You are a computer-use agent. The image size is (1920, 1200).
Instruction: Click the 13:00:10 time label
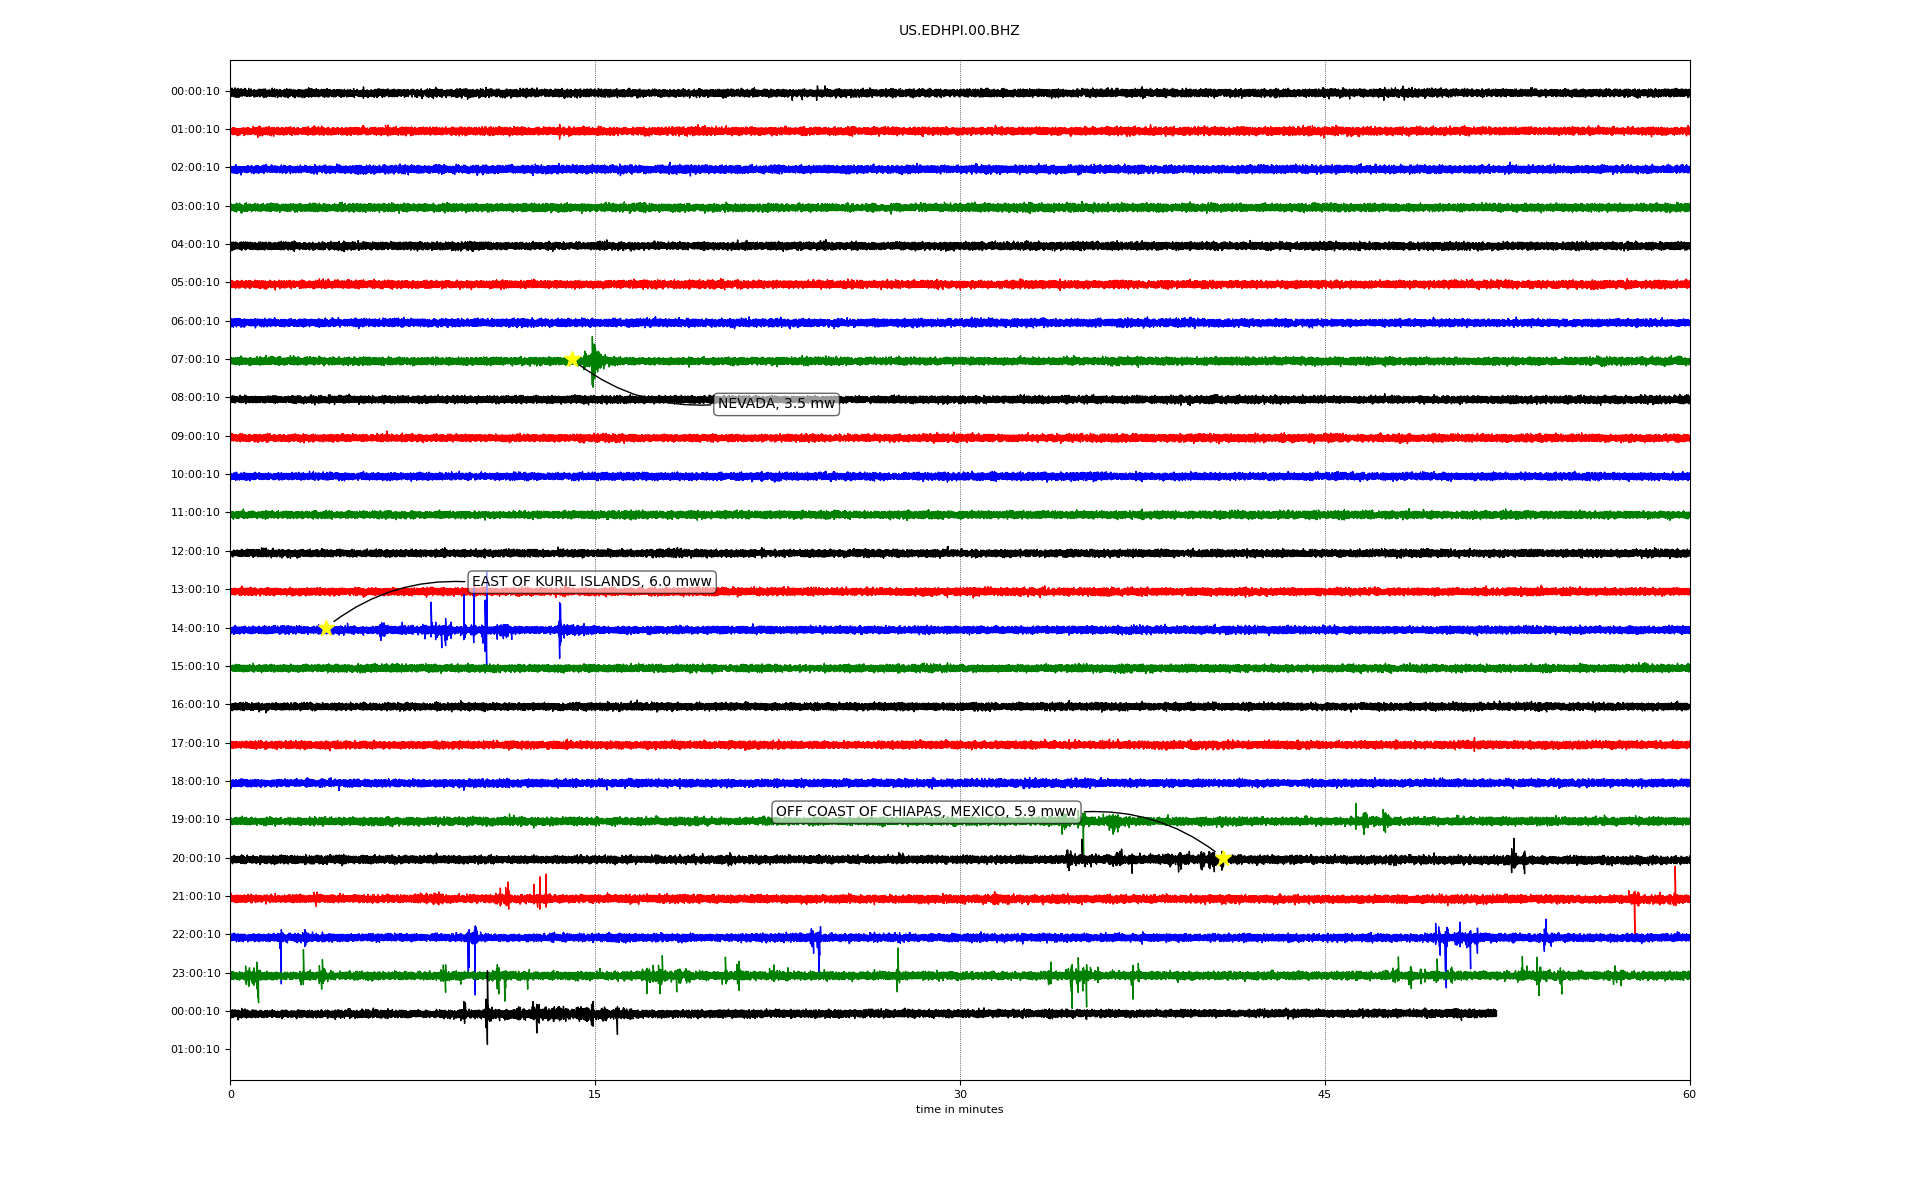click(x=195, y=590)
